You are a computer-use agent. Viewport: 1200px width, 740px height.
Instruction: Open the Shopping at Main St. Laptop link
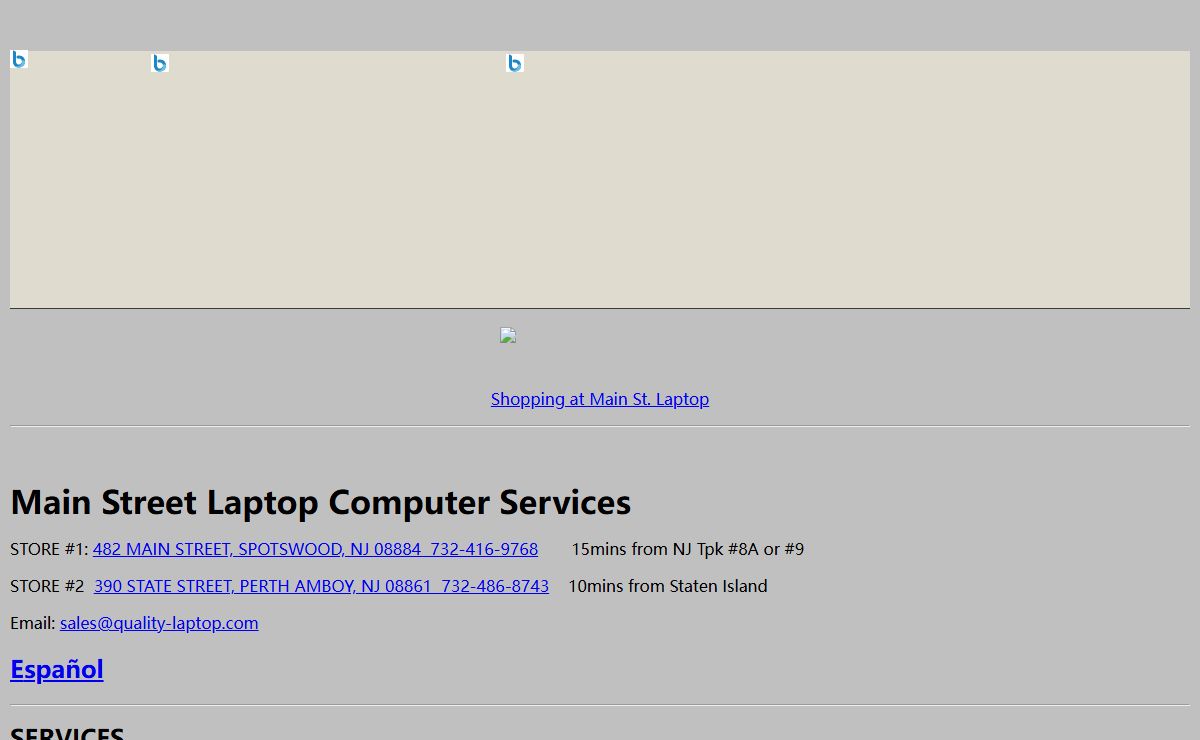coord(600,399)
